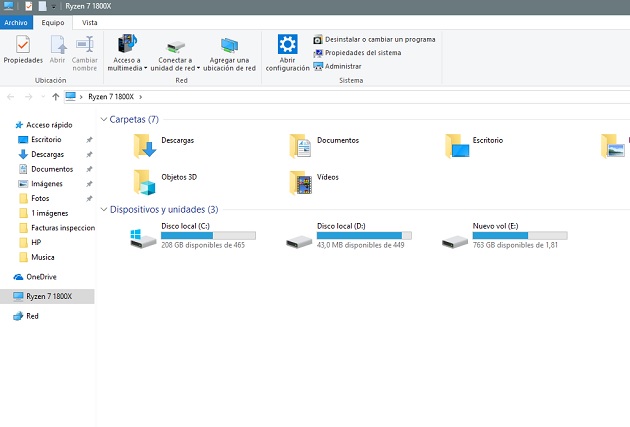Click the address bar path Ryzen 7 1800X
The image size is (630, 427).
click(110, 97)
